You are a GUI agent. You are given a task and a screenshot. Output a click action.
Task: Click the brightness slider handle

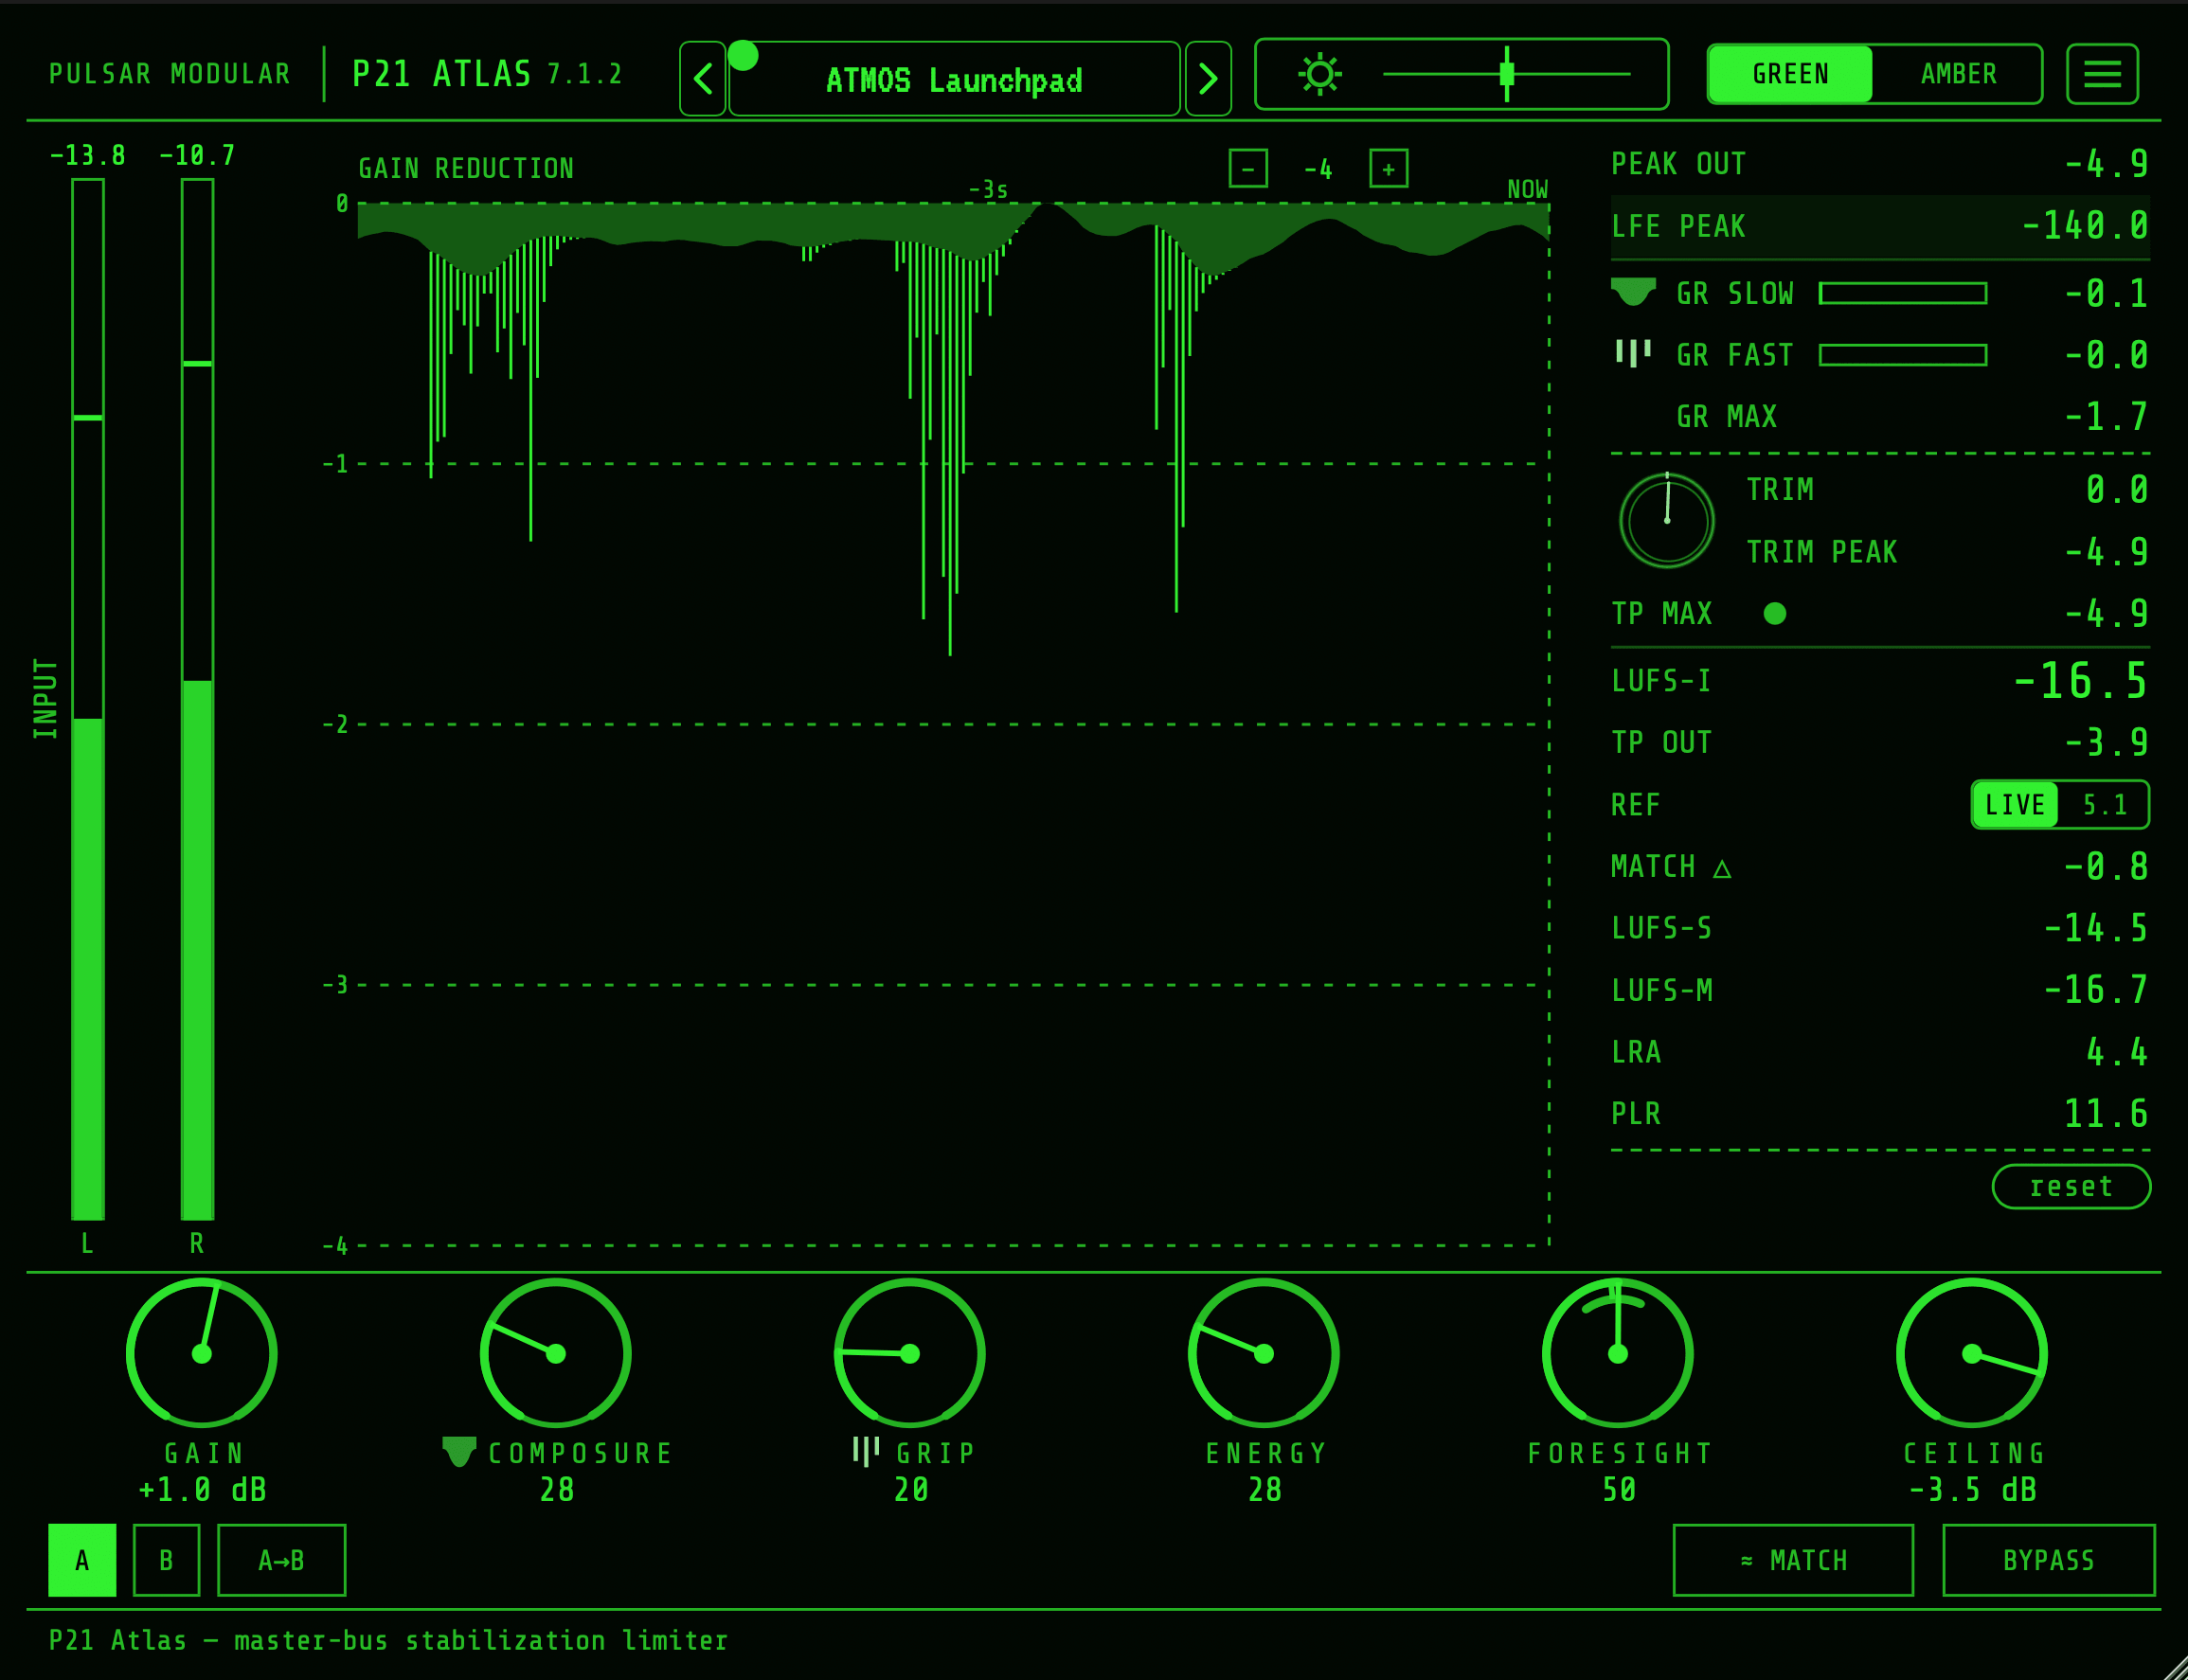click(x=1507, y=74)
